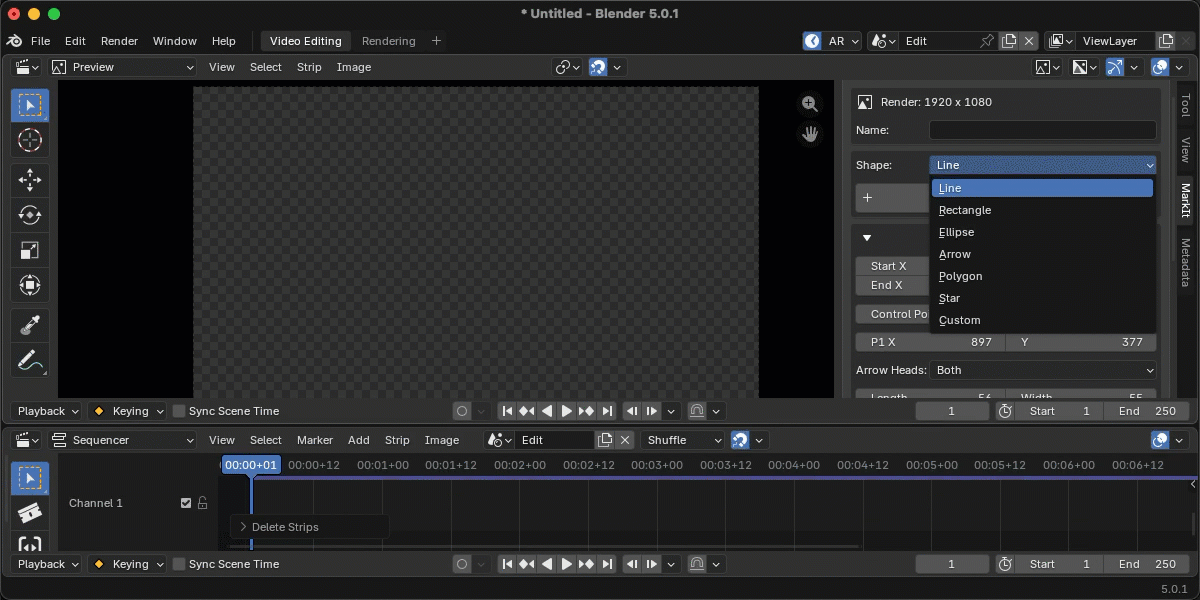Click play button in preview playback controls
Viewport: 1200px width, 600px height.
pyautogui.click(x=567, y=411)
